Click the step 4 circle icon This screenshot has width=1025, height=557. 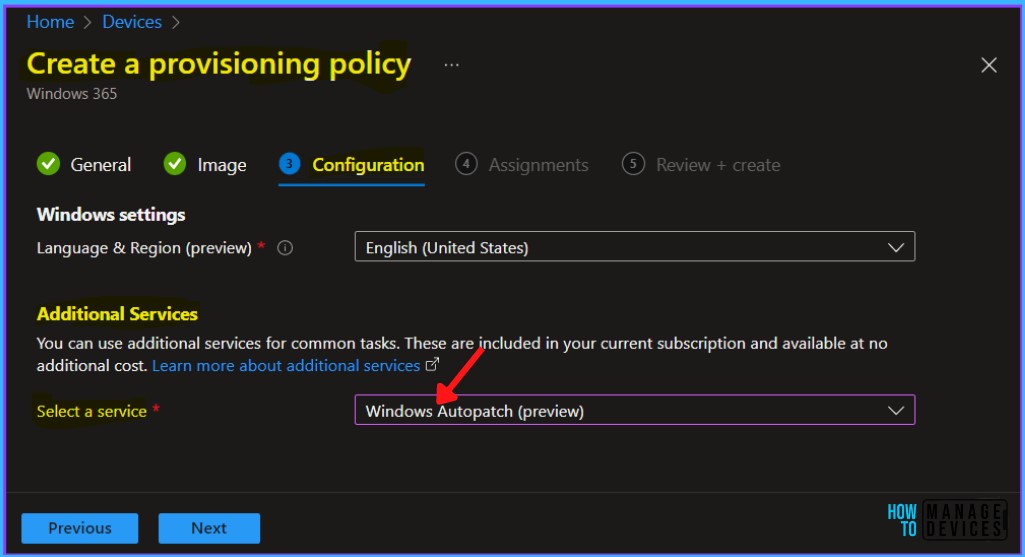pyautogui.click(x=466, y=164)
